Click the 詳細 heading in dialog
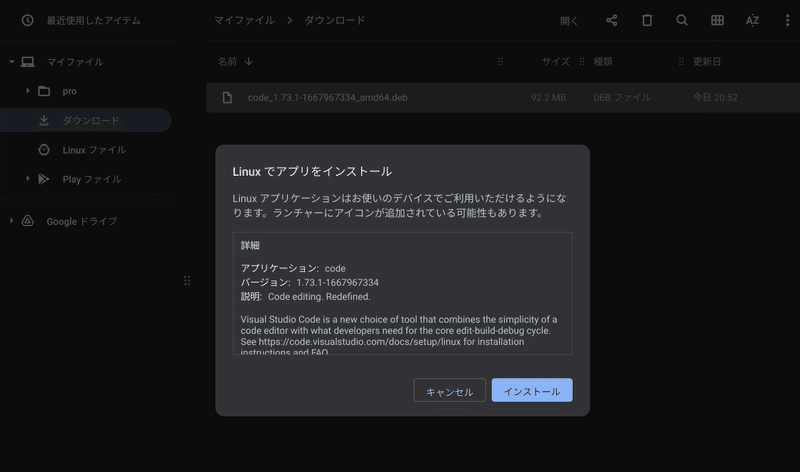Screen dimensions: 800x472 point(250,245)
